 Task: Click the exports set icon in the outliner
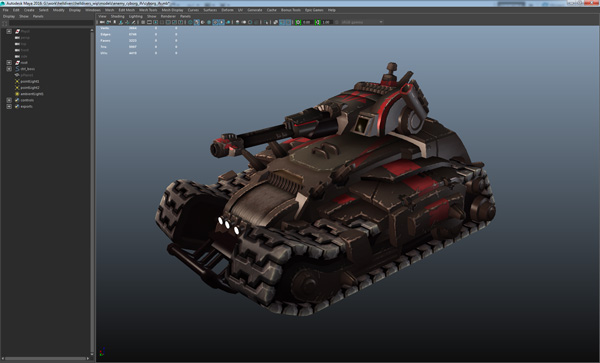point(17,106)
